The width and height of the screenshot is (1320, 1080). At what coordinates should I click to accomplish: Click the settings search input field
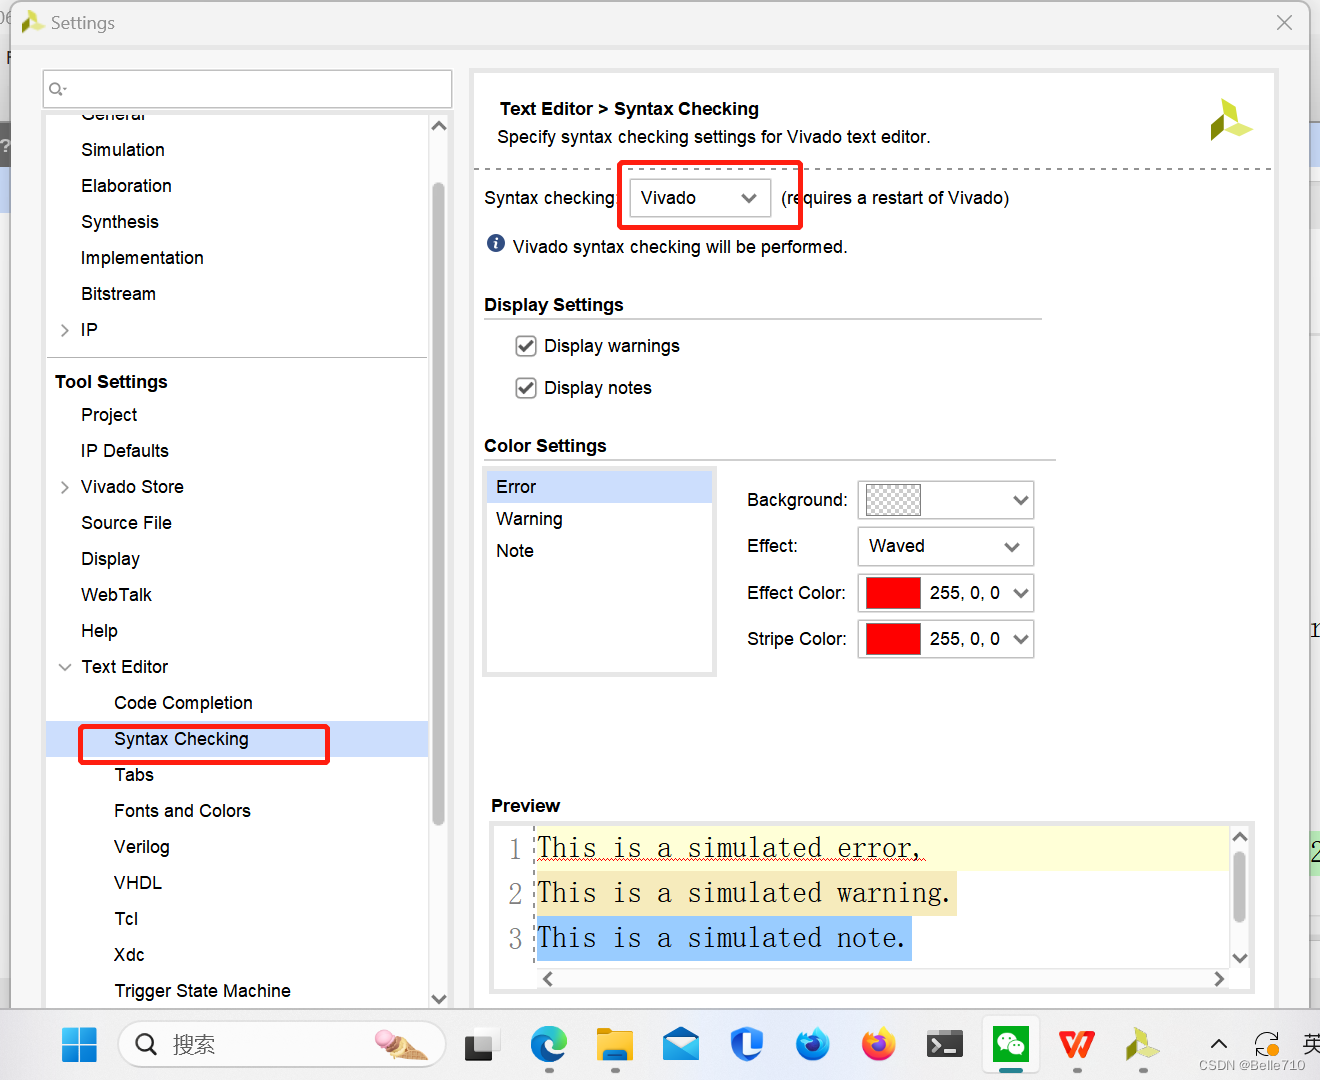247,89
